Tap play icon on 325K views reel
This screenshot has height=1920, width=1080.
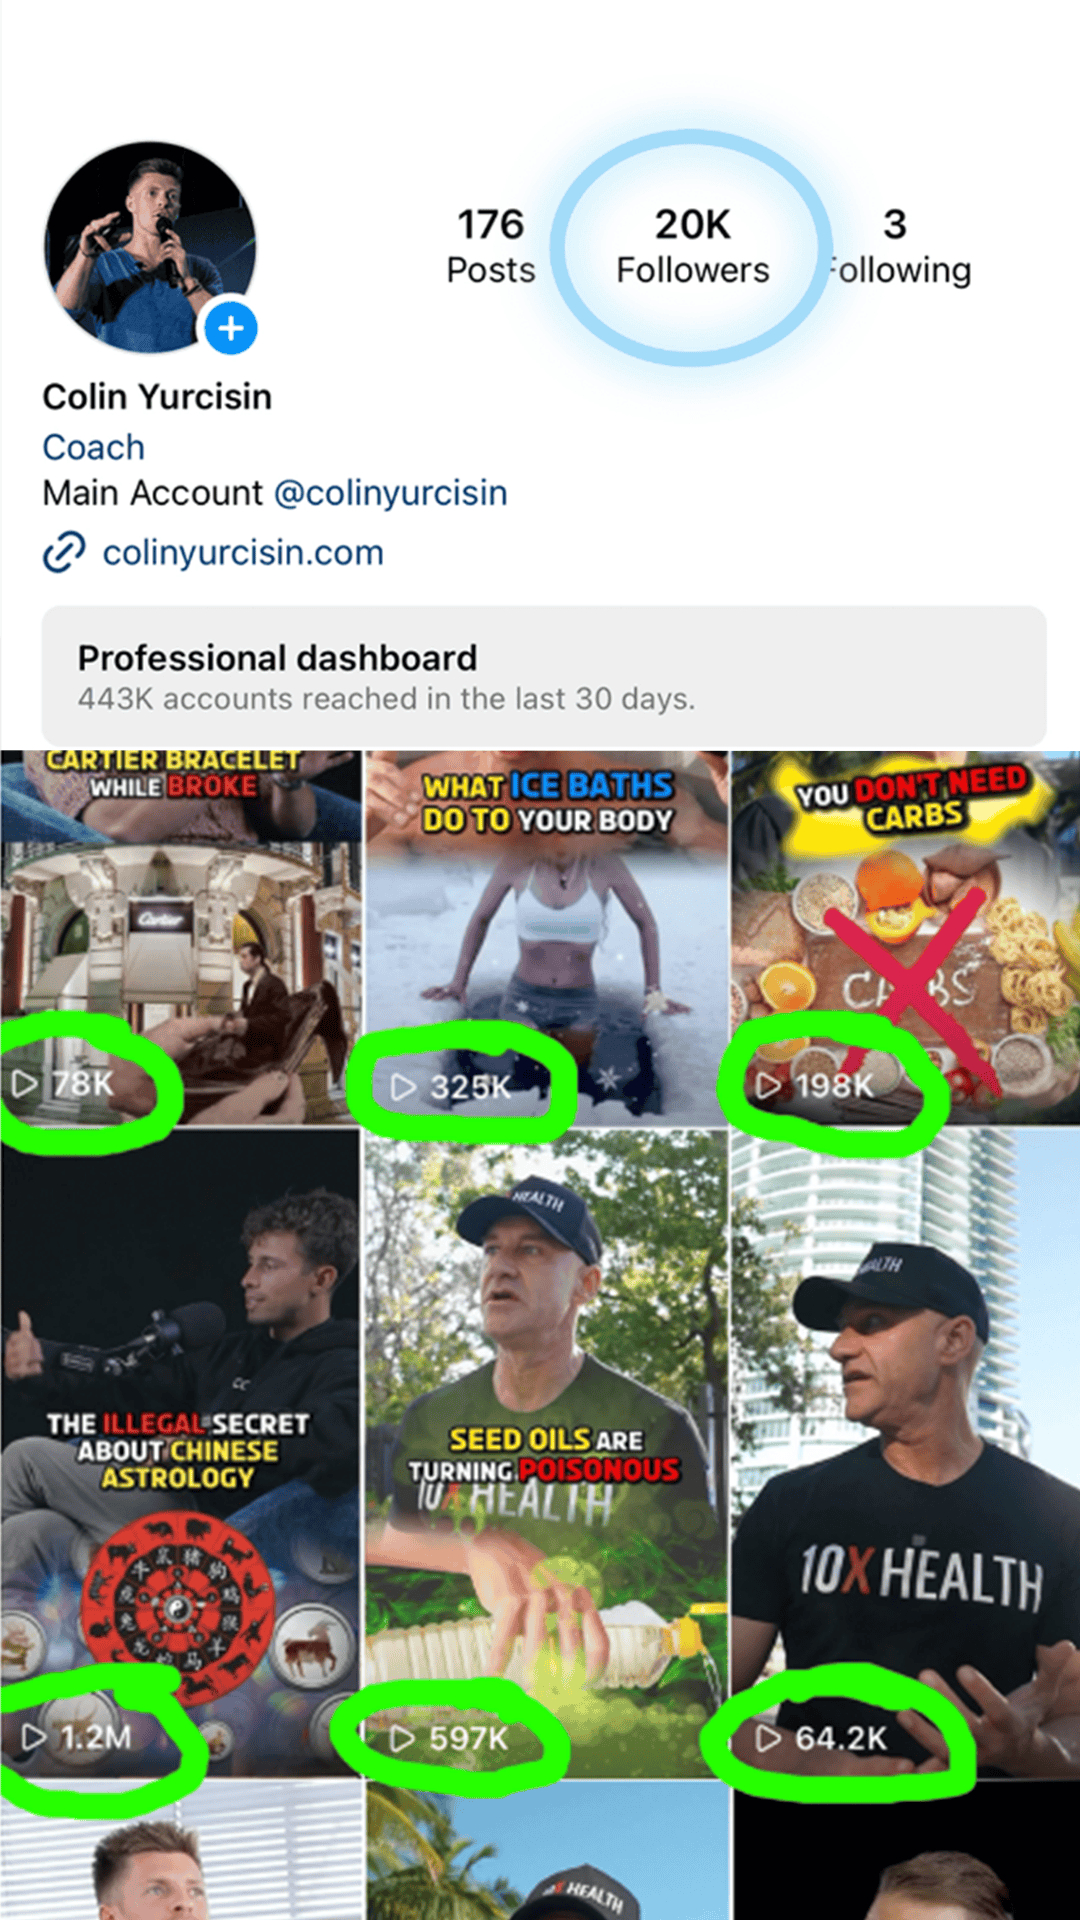(403, 1087)
